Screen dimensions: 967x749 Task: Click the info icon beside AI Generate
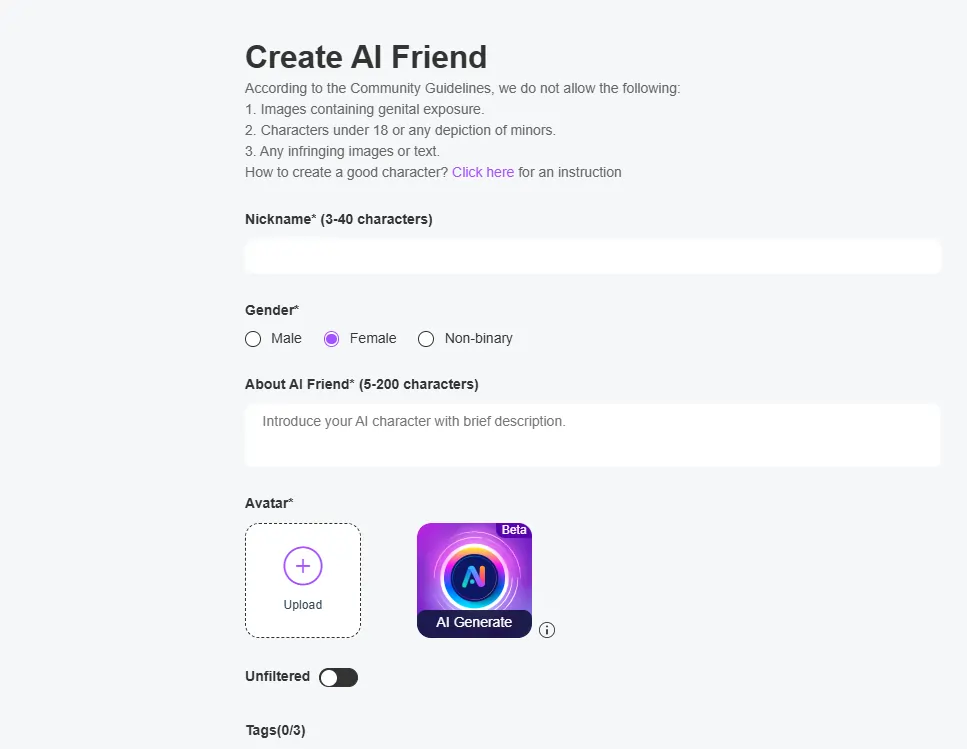click(x=546, y=630)
